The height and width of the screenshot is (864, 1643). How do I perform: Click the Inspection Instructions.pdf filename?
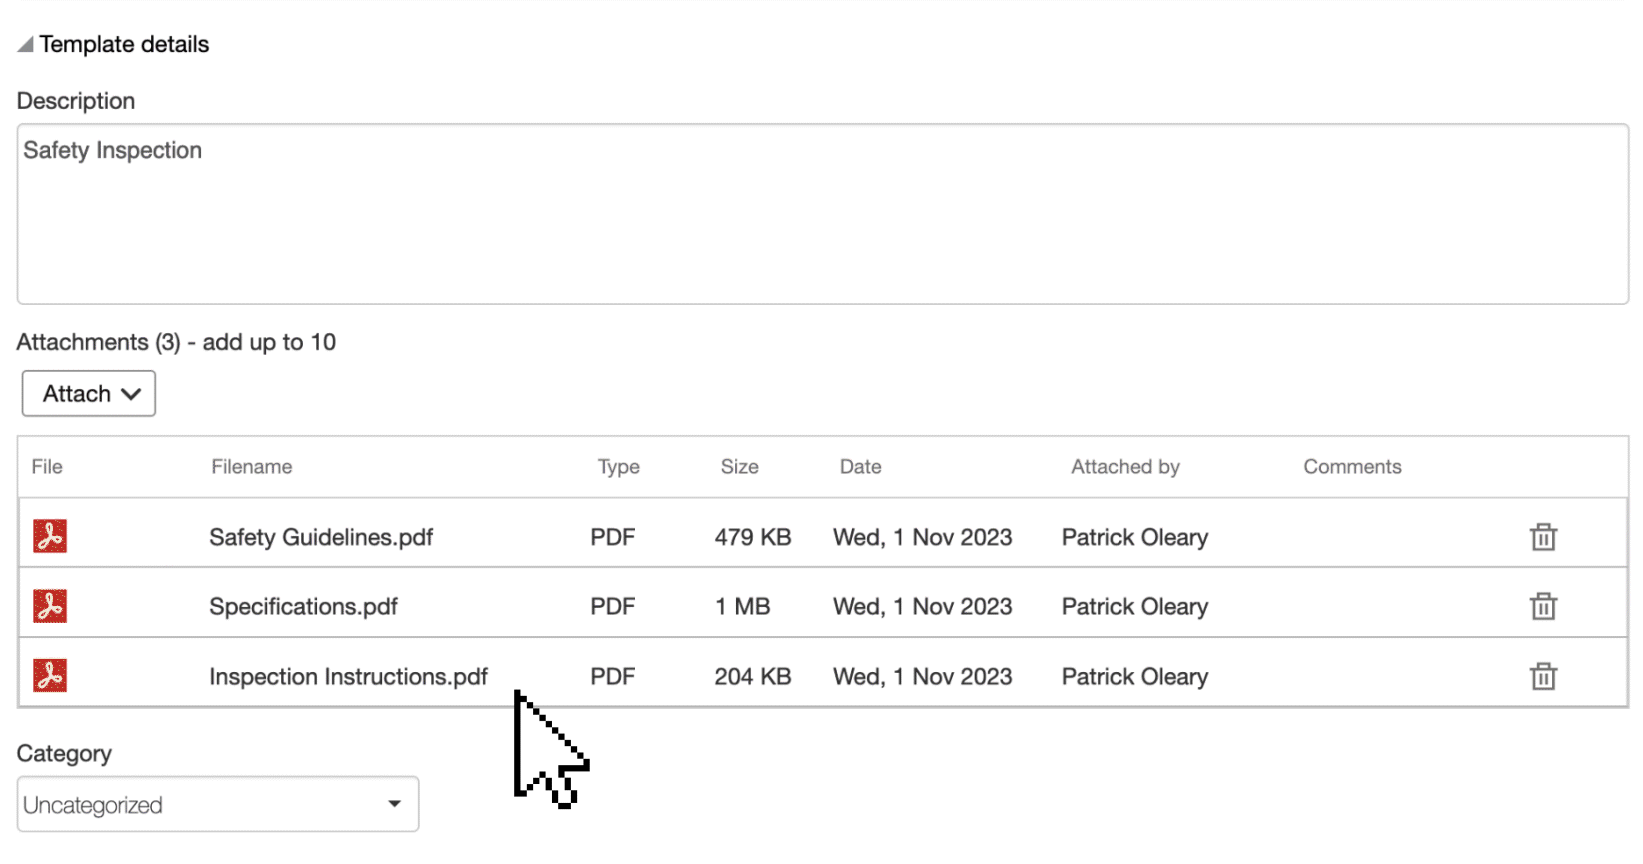click(x=348, y=676)
